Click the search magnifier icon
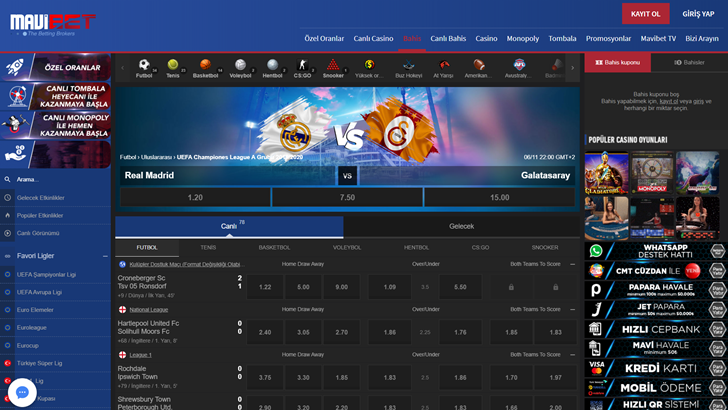This screenshot has width=728, height=410. pos(7,179)
